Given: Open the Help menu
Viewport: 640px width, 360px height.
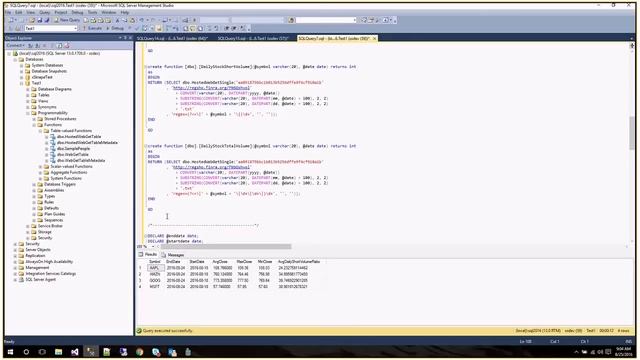Looking at the screenshot, I should click(x=124, y=13).
